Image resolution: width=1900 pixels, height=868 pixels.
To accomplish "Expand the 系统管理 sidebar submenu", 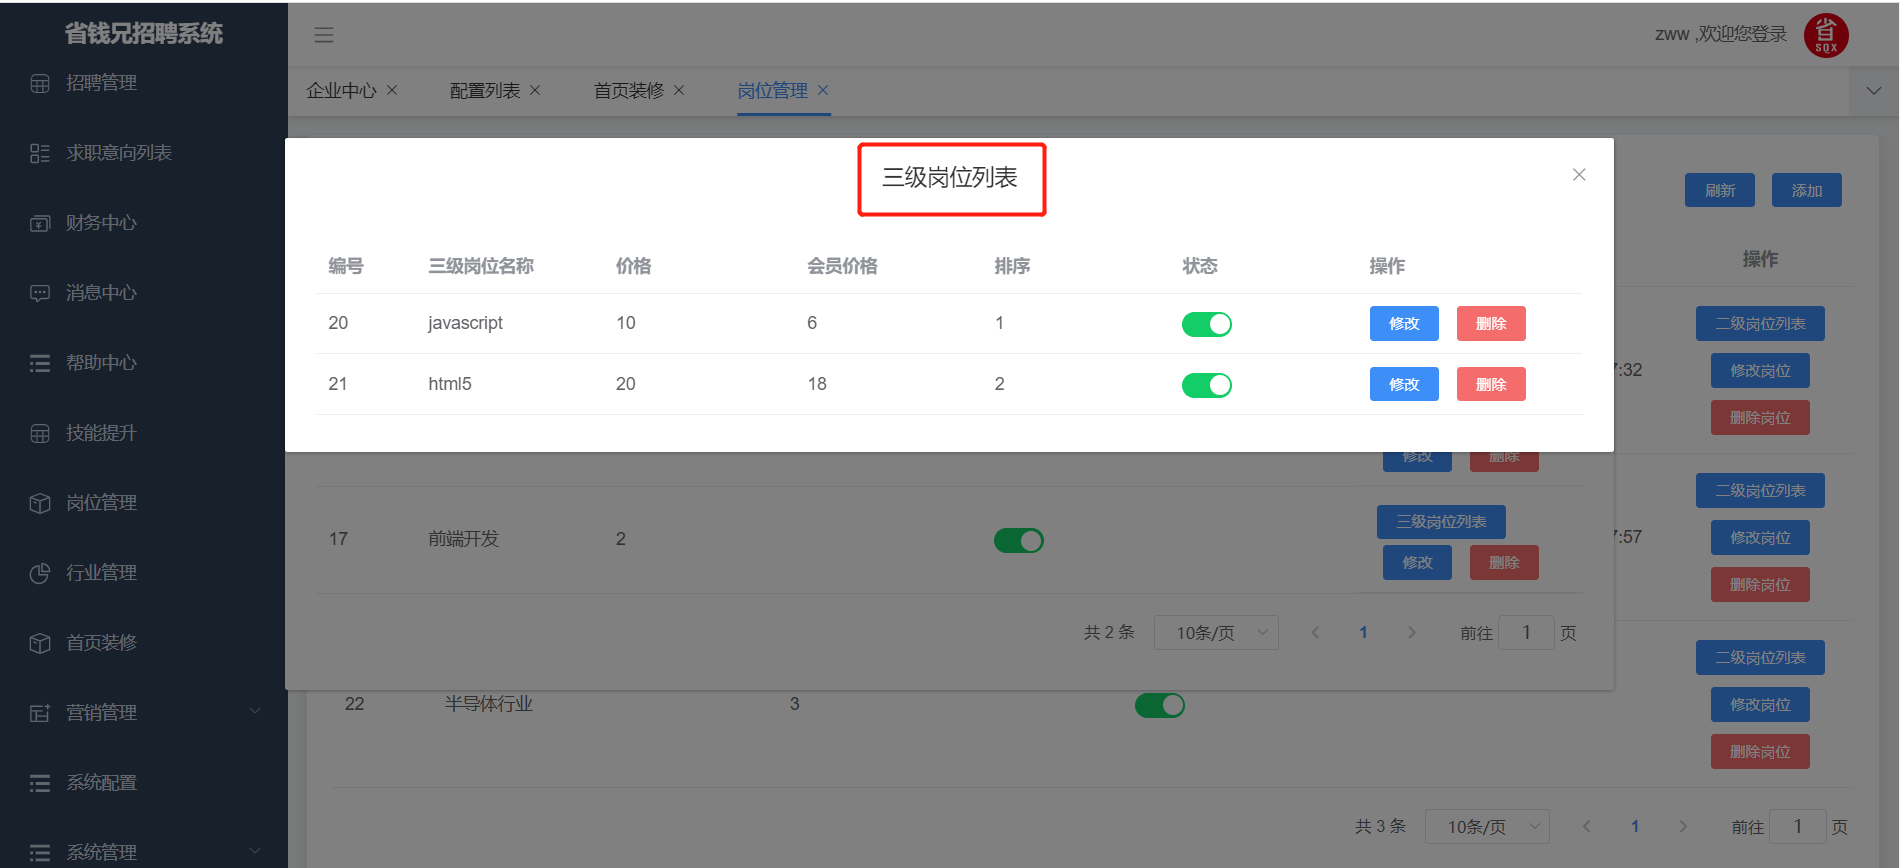I will pyautogui.click(x=255, y=851).
